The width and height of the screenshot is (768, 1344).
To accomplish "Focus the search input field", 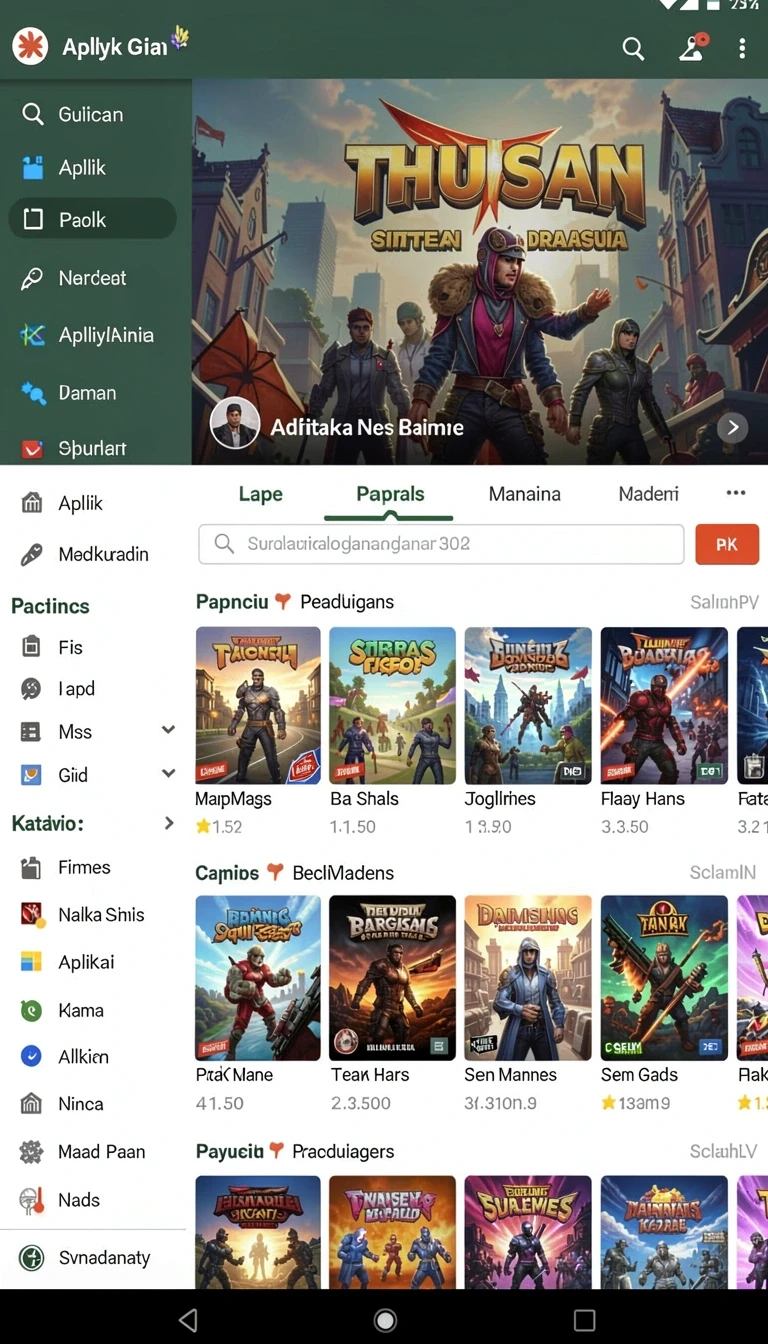I will click(441, 545).
